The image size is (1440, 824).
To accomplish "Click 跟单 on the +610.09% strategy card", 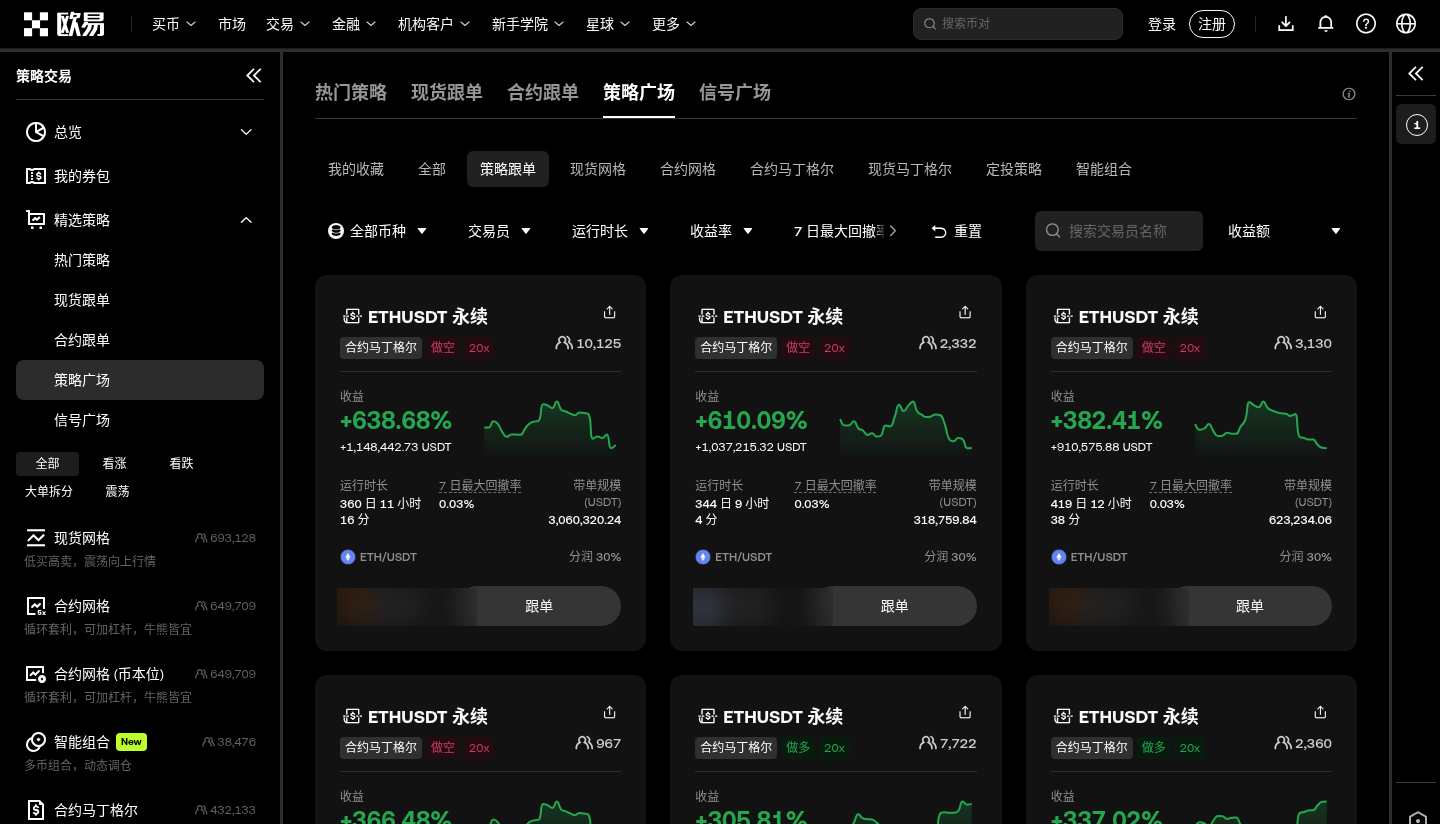I will [895, 606].
